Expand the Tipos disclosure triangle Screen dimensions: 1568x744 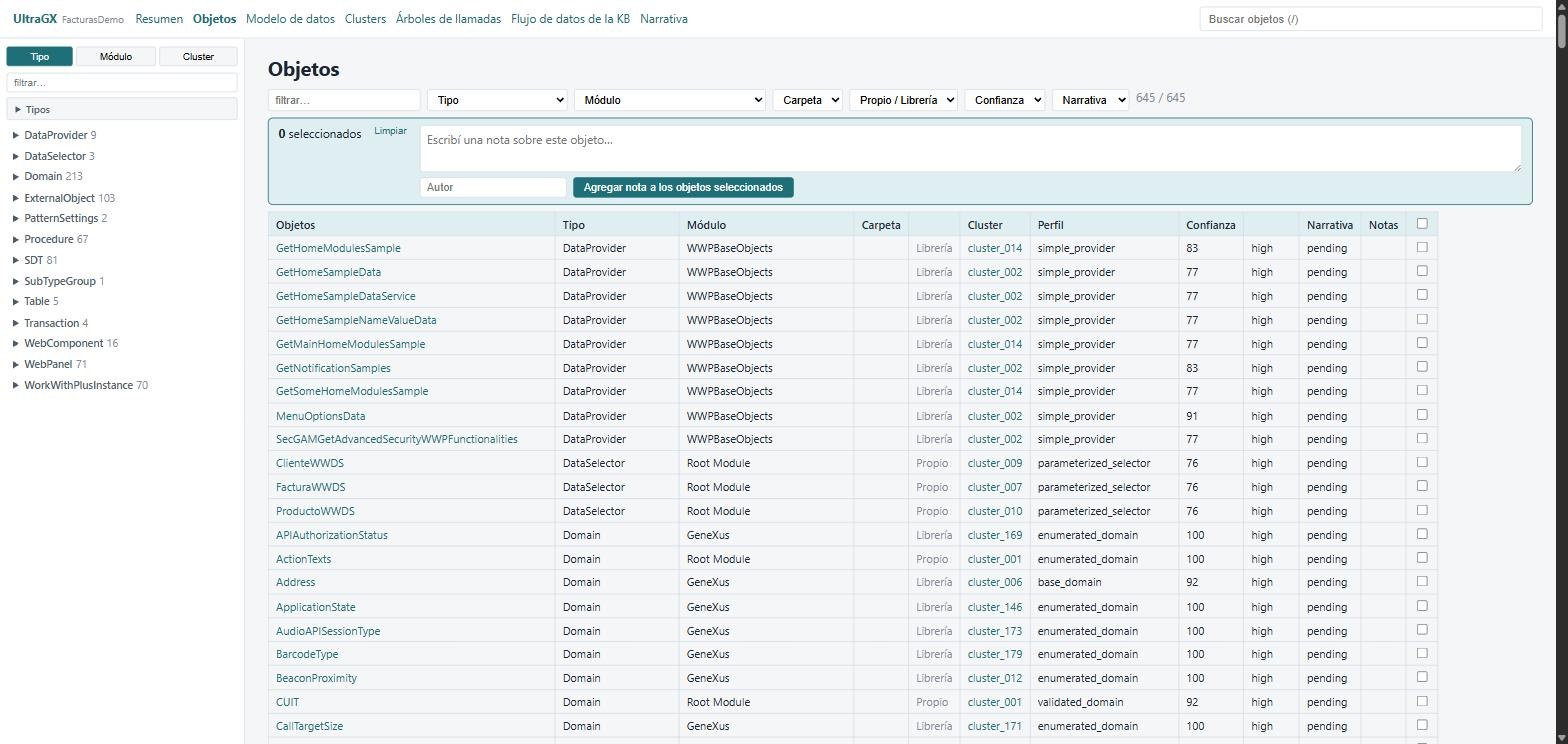18,110
